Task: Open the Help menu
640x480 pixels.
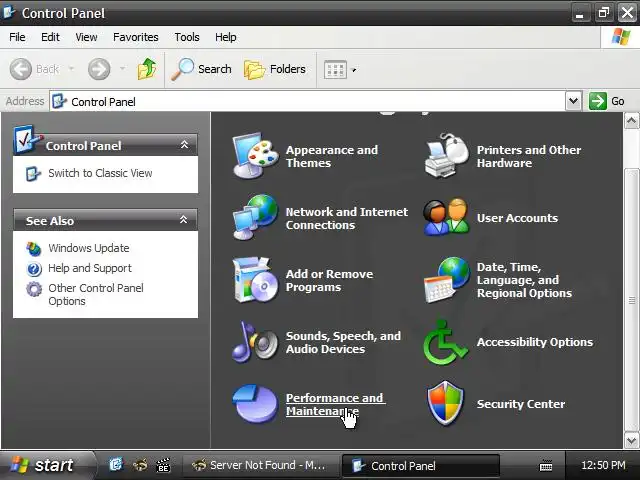Action: pos(226,37)
